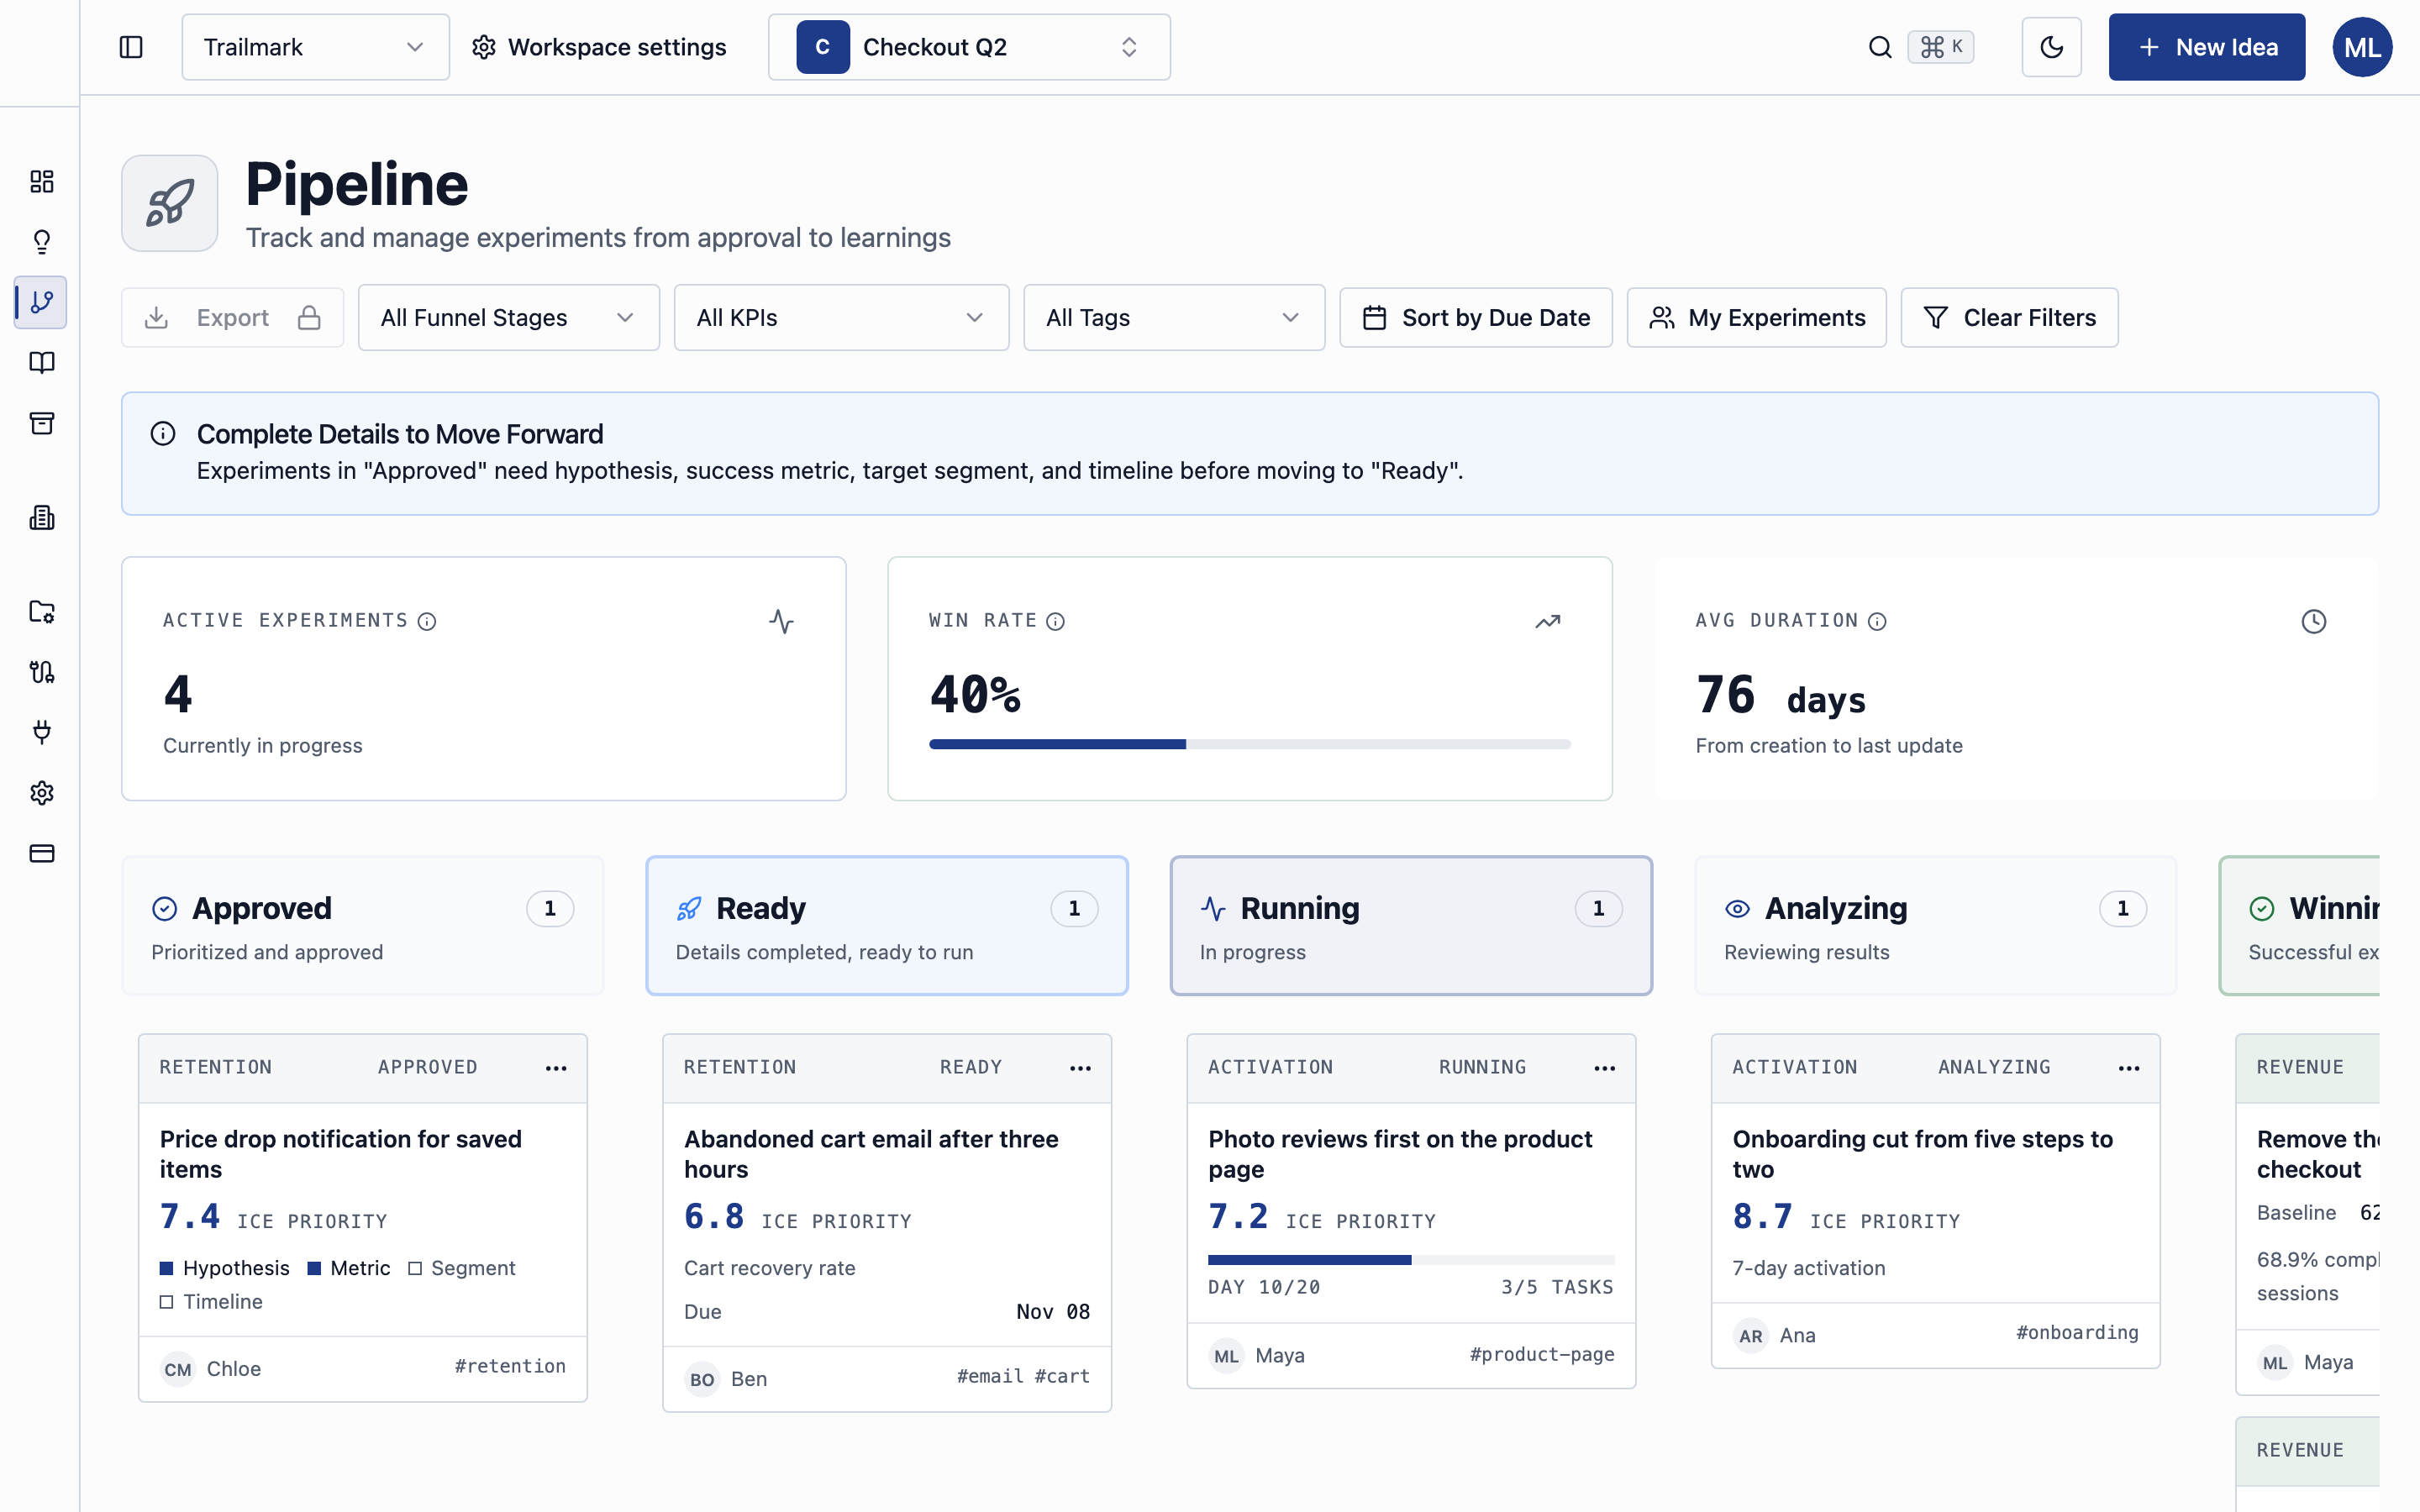
Task: Open the ML user avatar
Action: (x=2362, y=47)
